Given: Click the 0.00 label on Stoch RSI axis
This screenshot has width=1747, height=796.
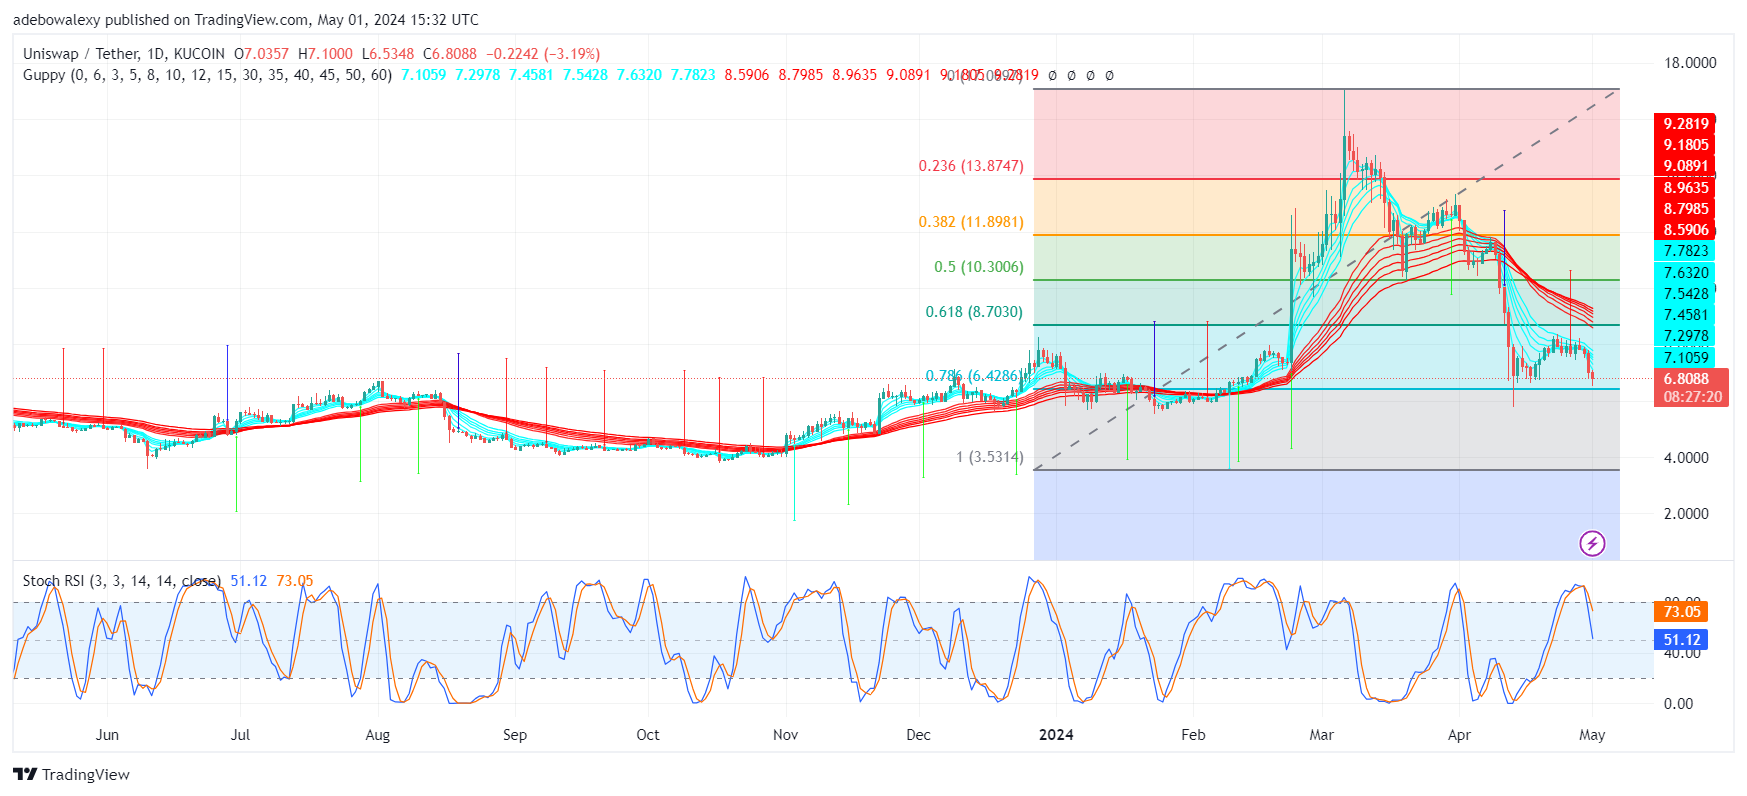Looking at the screenshot, I should coord(1678,704).
